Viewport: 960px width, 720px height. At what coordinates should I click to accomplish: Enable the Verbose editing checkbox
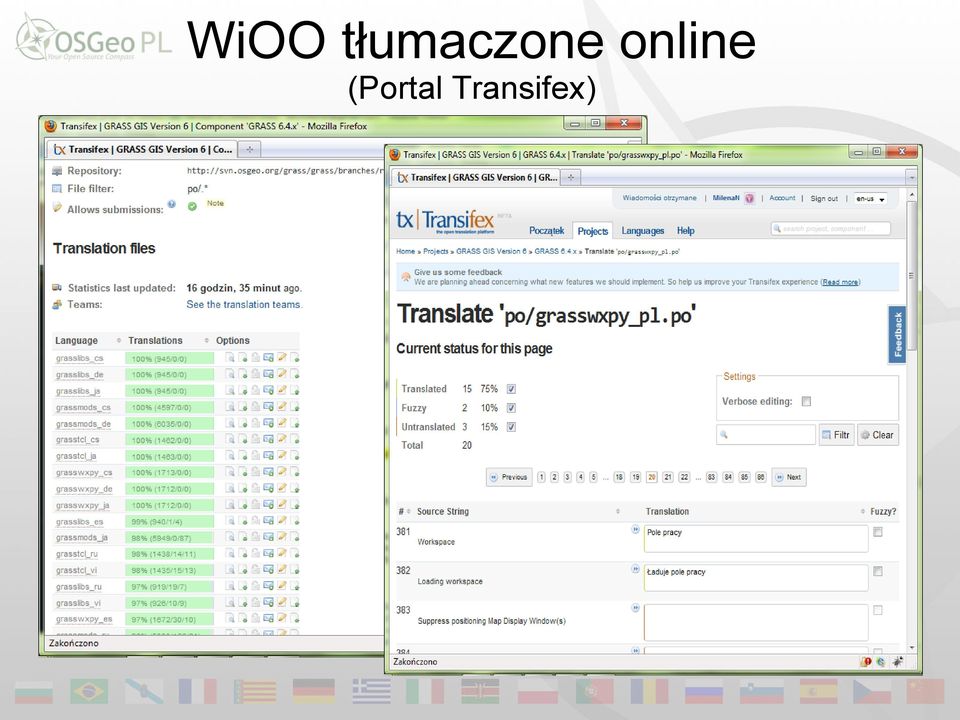pyautogui.click(x=806, y=401)
